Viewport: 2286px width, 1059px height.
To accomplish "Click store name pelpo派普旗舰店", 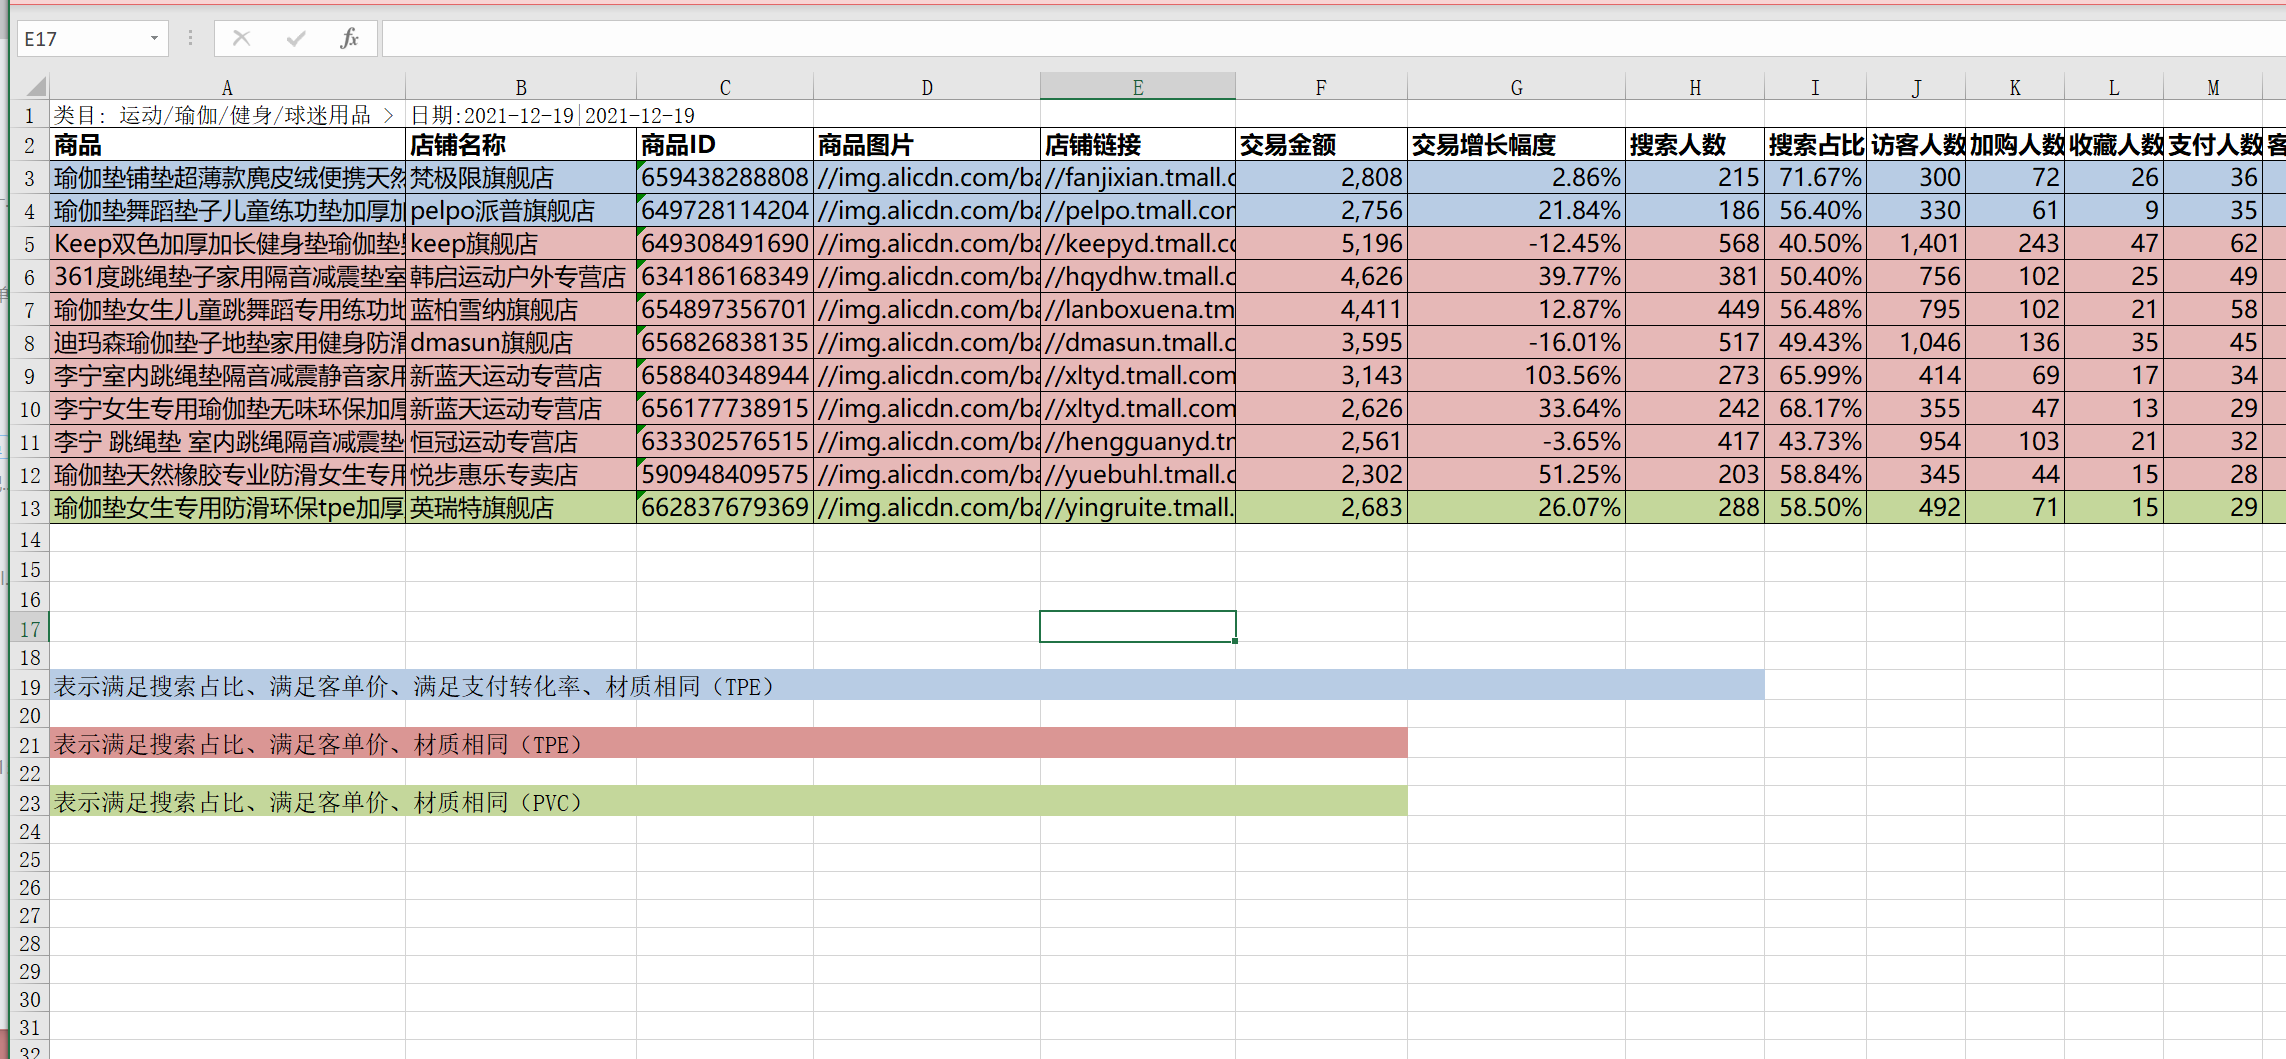I will 521,211.
